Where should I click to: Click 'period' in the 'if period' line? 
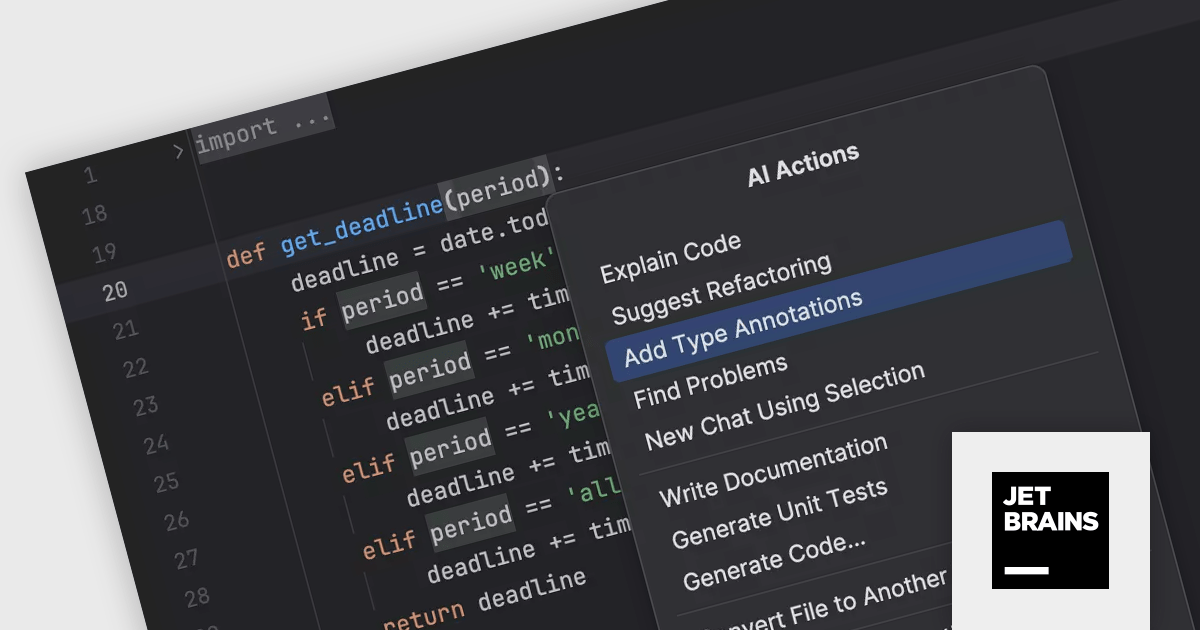coord(384,301)
